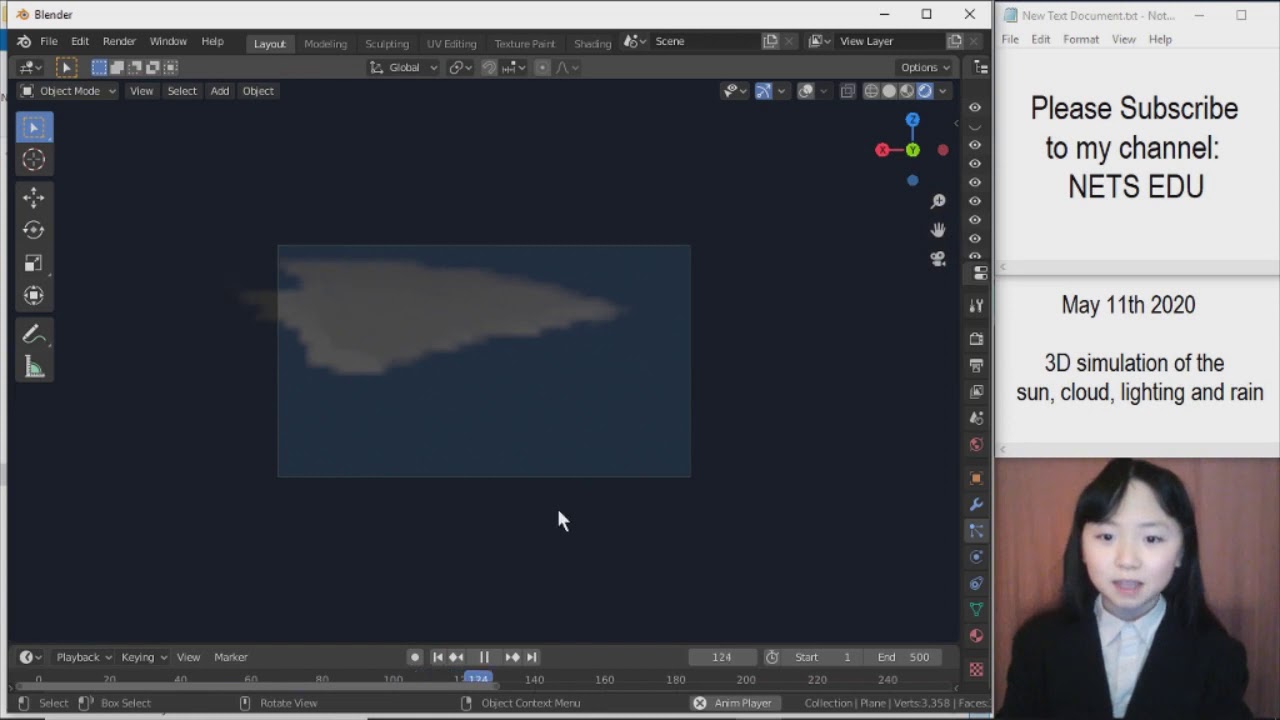The image size is (1280, 720).
Task: Click frame 124 playhead on timeline
Action: [479, 679]
